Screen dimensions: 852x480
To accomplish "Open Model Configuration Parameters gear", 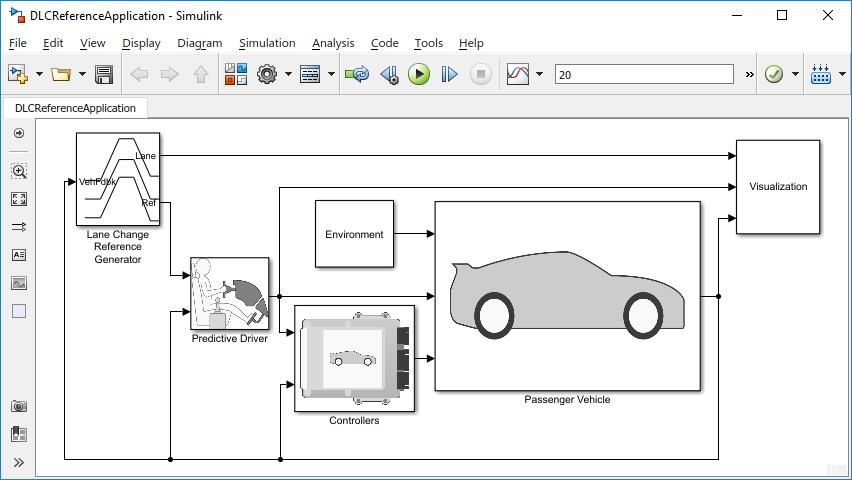I will [x=267, y=74].
